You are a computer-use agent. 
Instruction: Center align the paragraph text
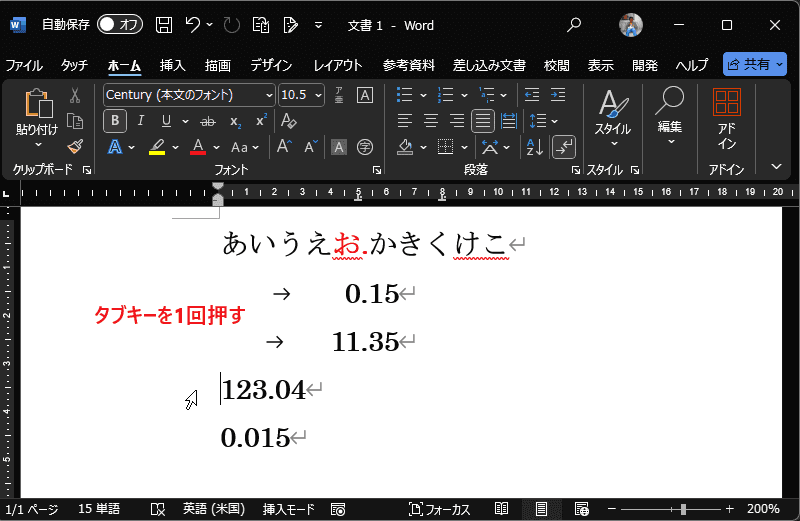(x=431, y=121)
